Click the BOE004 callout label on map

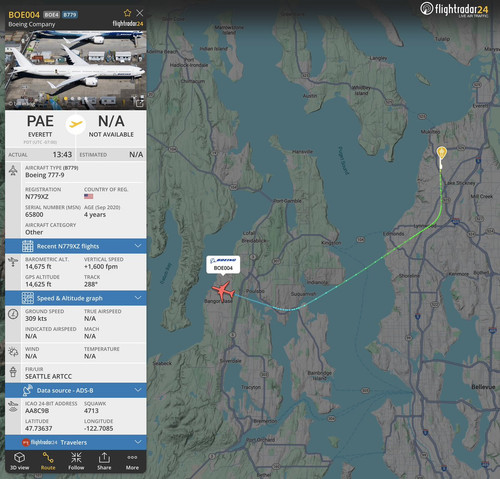(223, 265)
